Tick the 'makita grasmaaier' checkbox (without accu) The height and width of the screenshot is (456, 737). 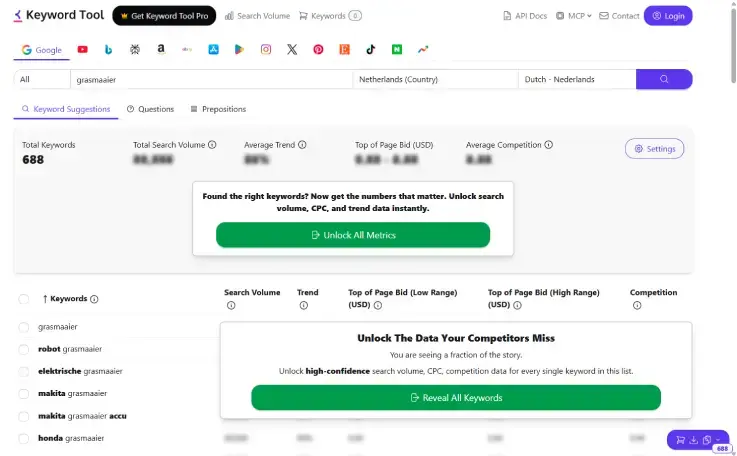(24, 394)
